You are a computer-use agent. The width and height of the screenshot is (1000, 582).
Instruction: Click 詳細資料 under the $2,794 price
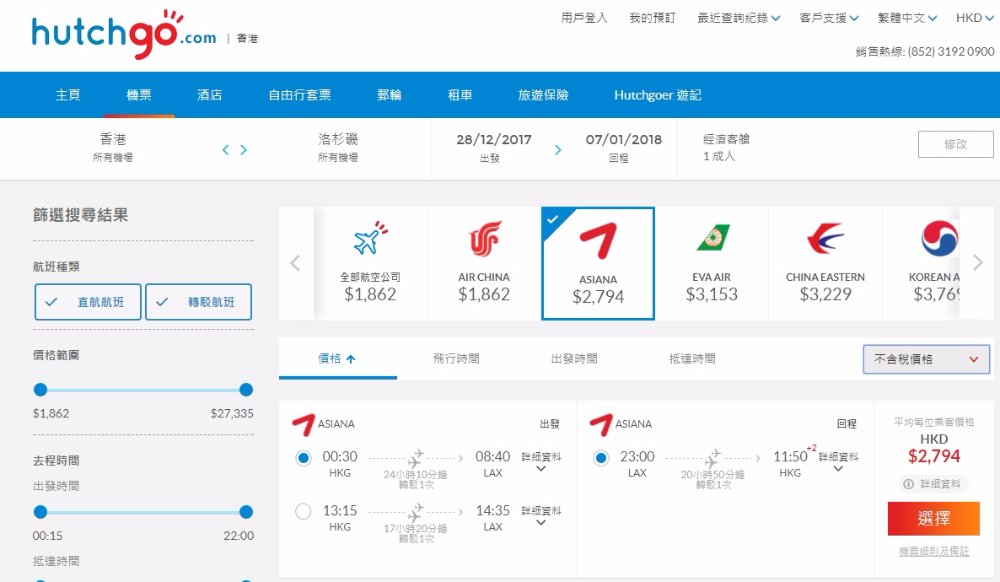[940, 484]
